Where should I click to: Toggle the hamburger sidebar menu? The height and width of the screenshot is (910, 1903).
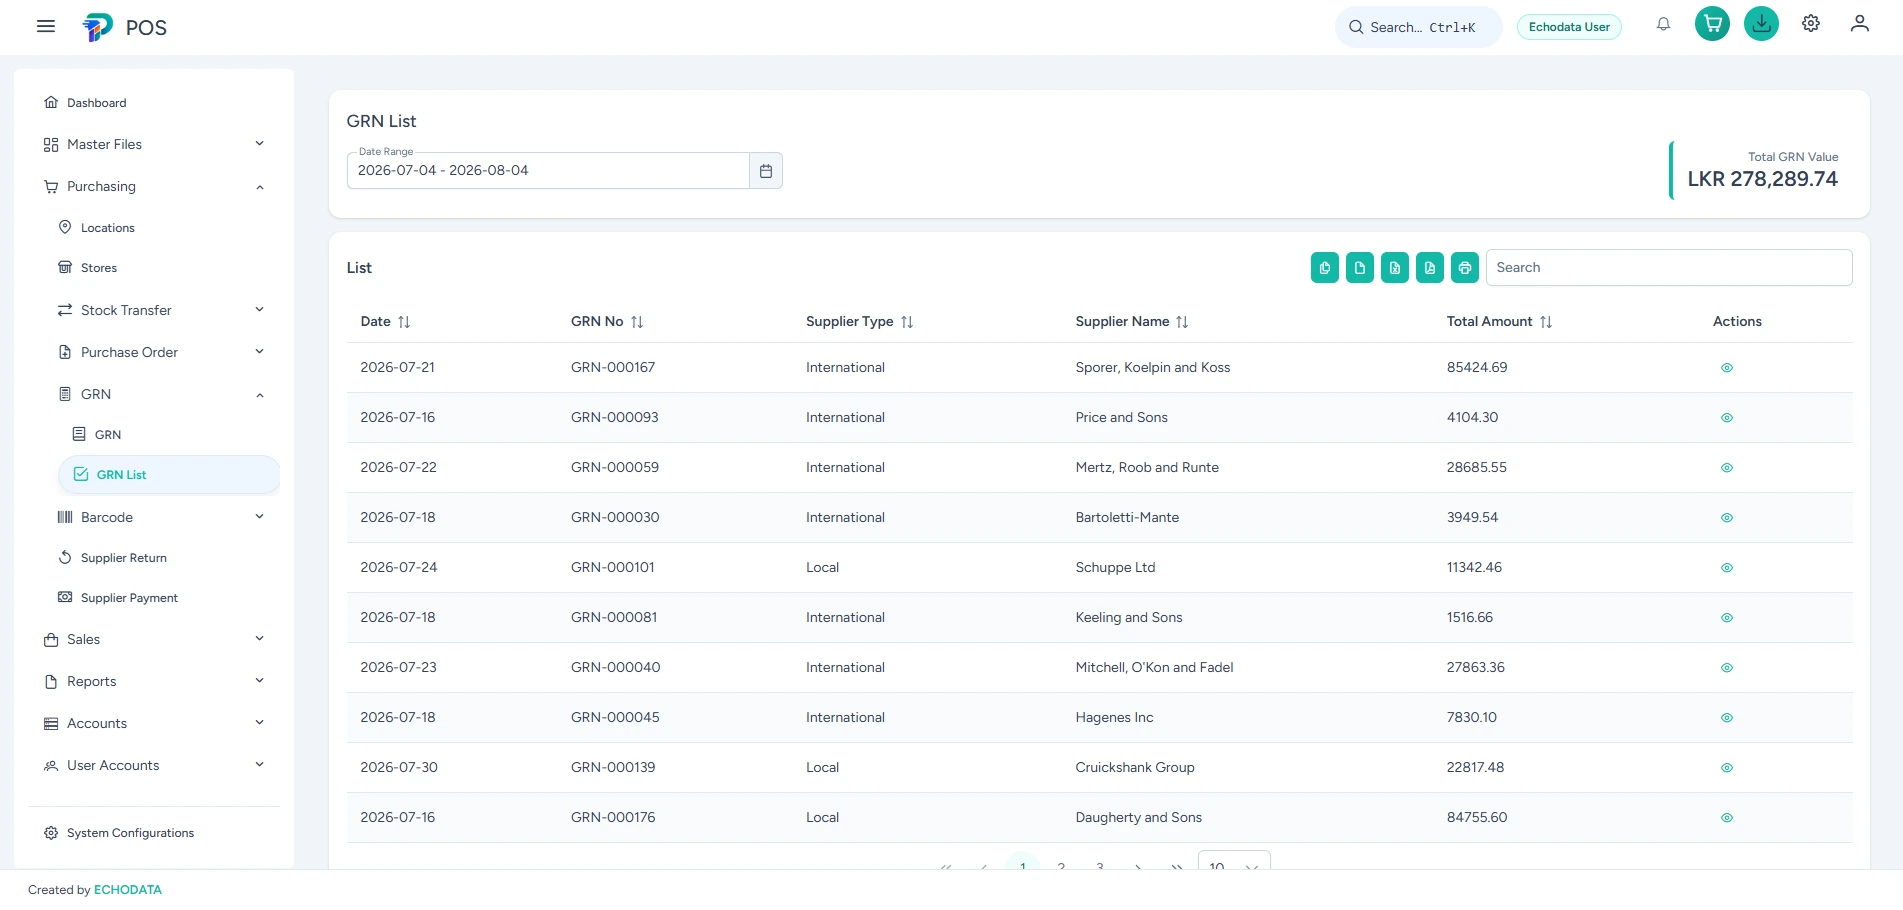(46, 26)
